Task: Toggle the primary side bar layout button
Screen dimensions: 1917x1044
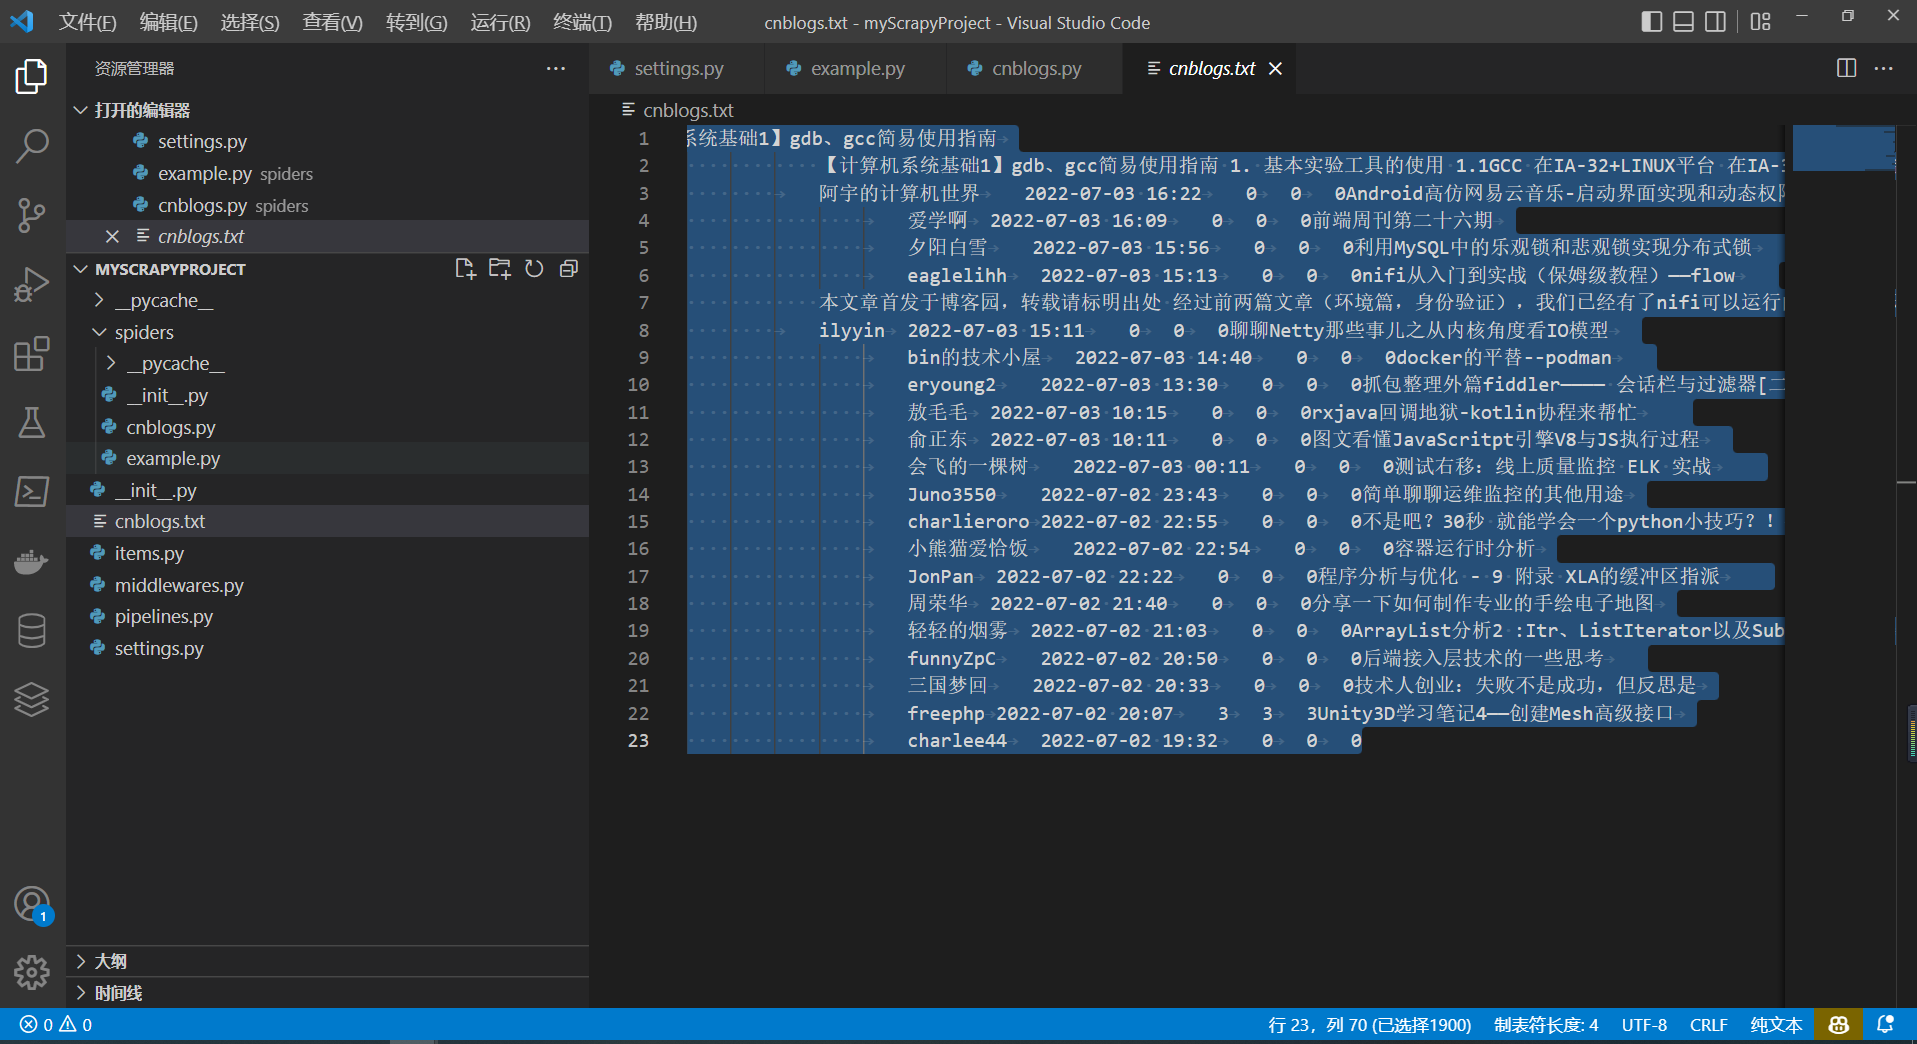Action: (1652, 21)
